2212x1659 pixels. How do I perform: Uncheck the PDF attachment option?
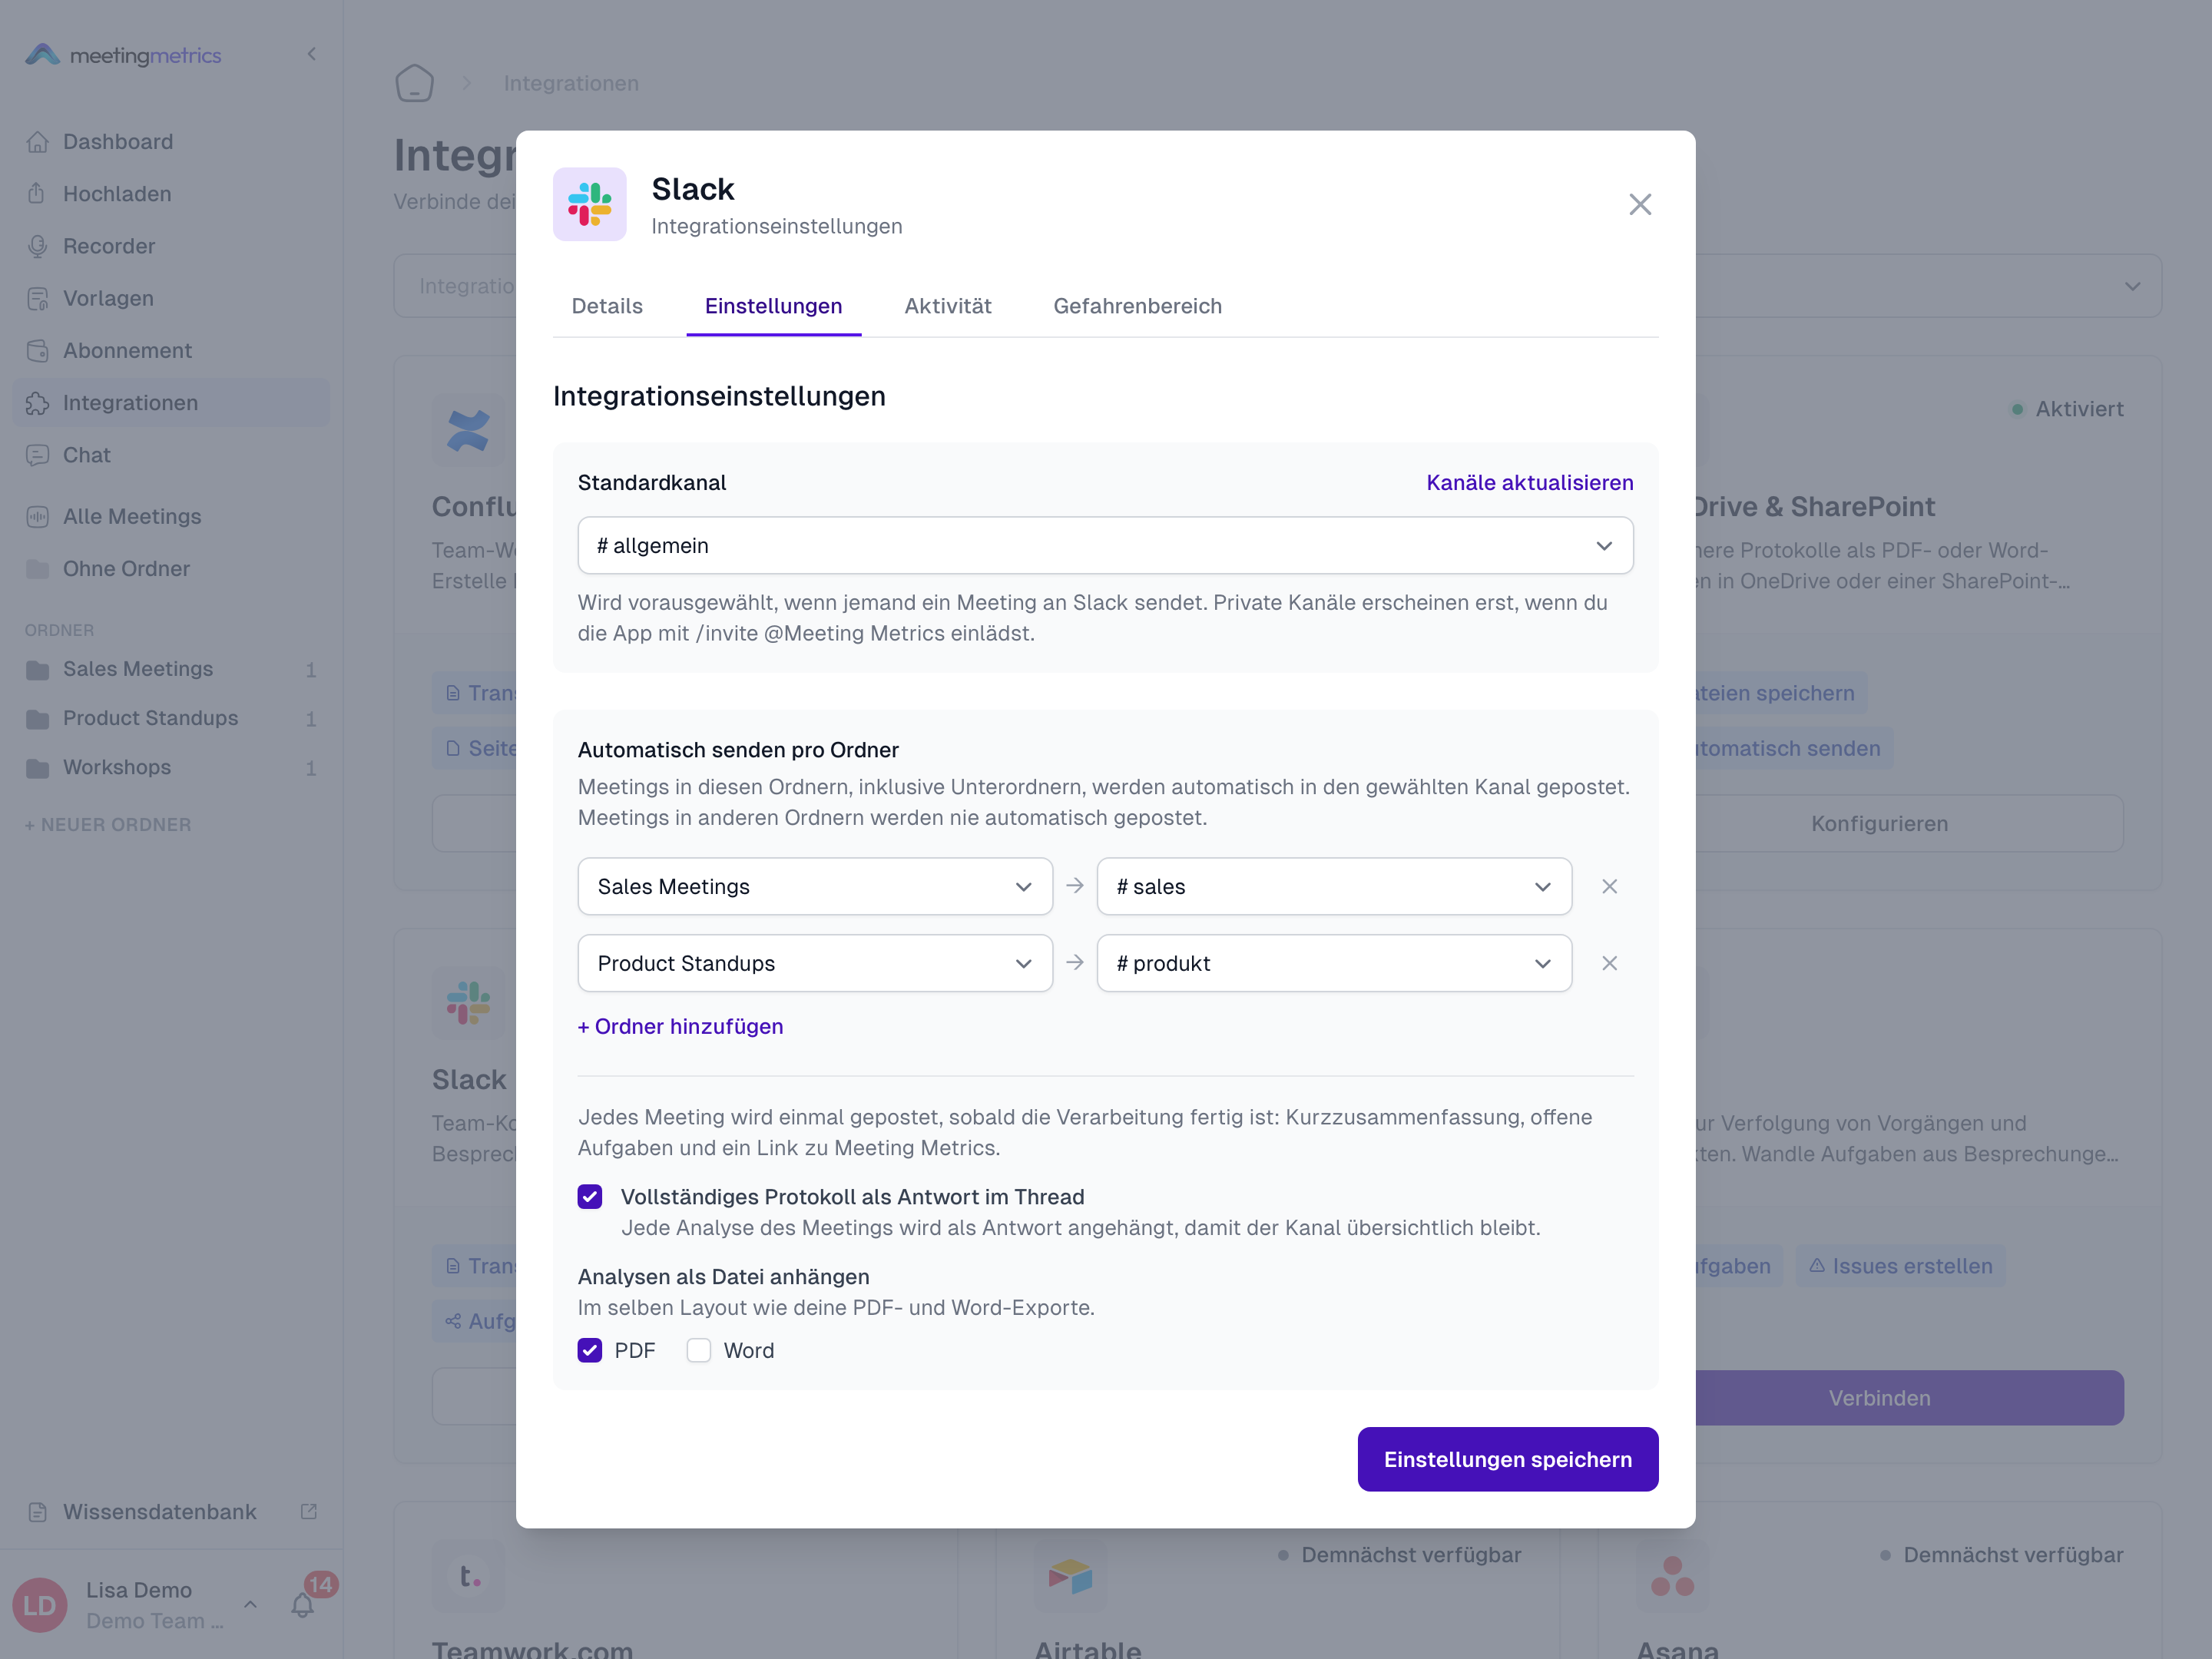[x=589, y=1350]
